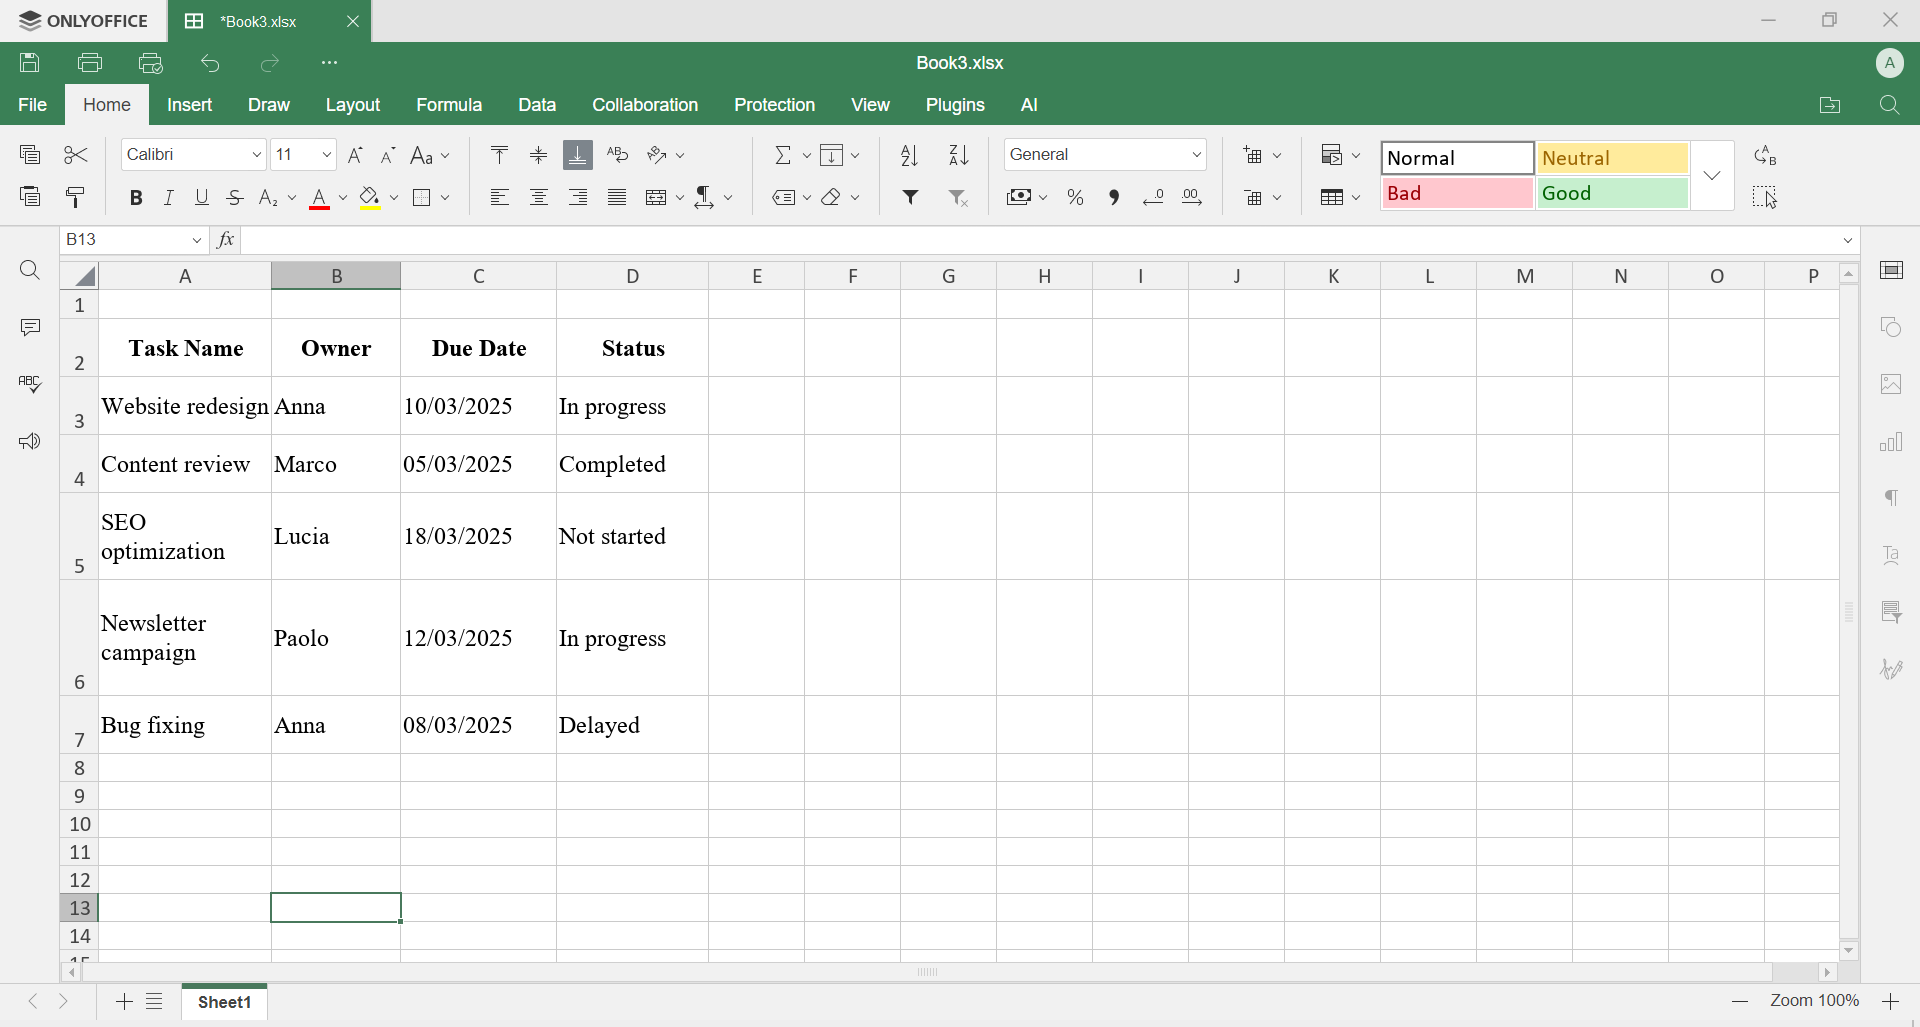Open the Collaboration tab
Screen dimensions: 1920x1027
645,104
